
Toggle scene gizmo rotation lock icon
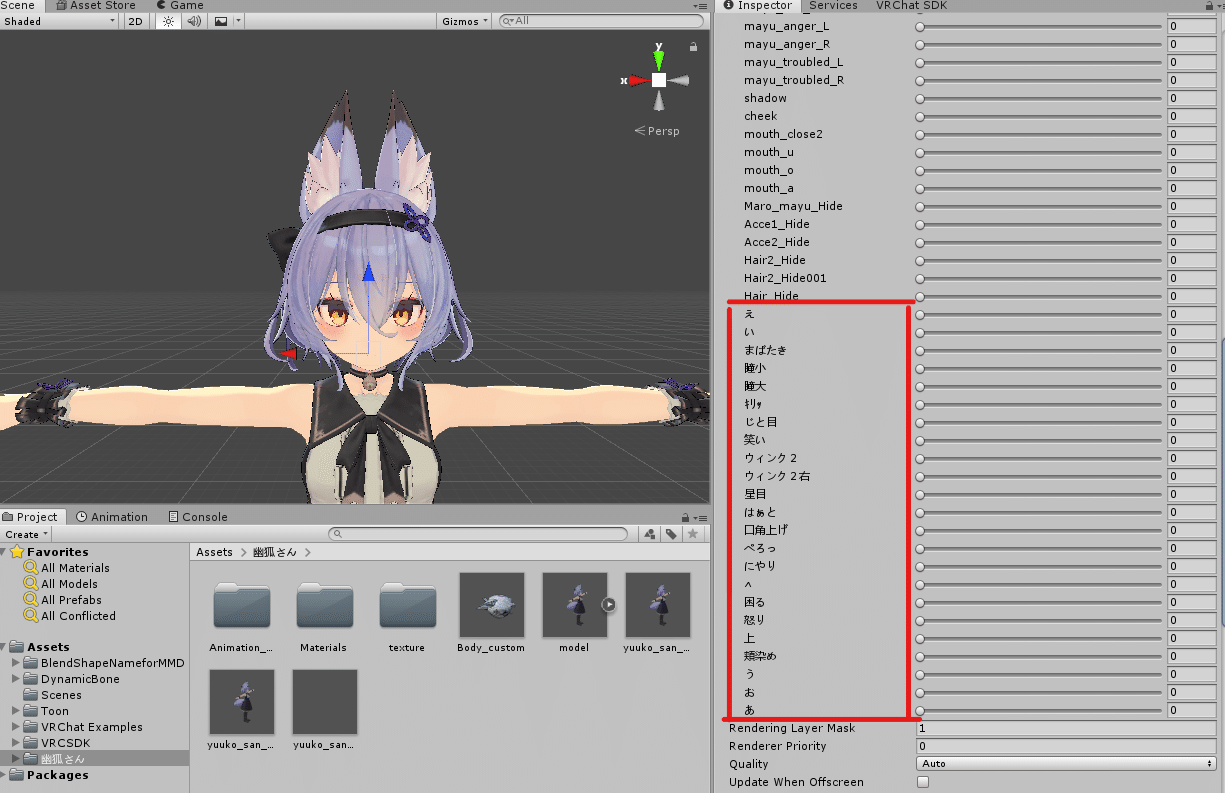click(693, 46)
